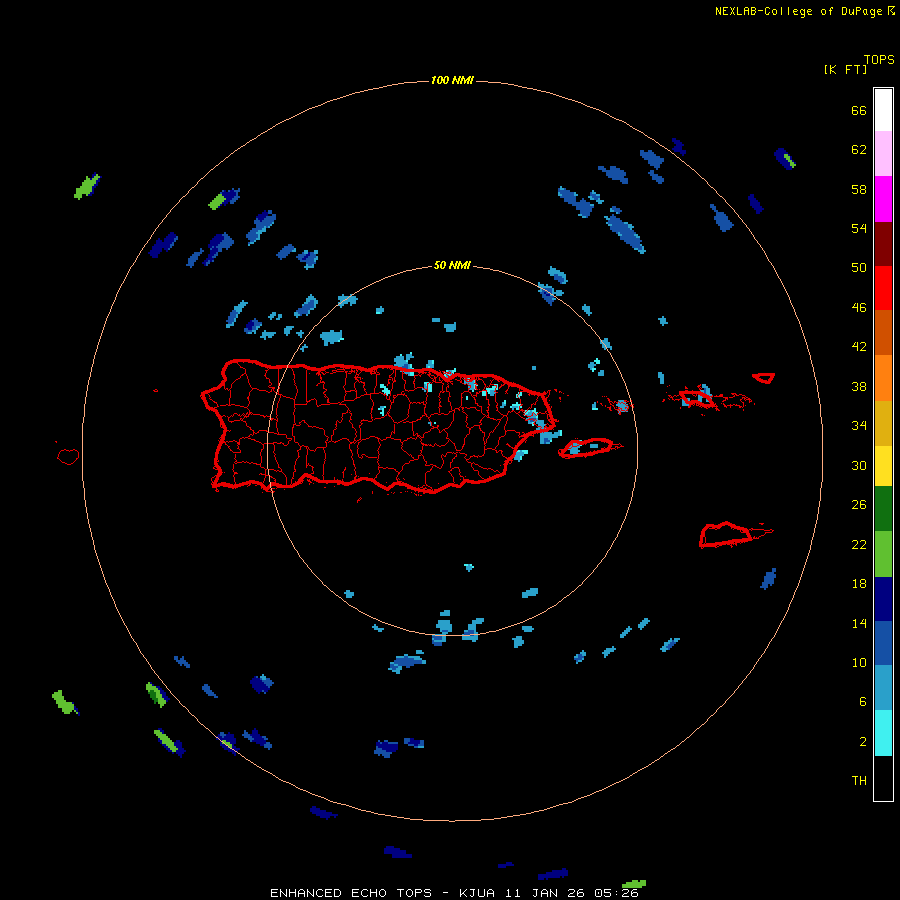Image resolution: width=900 pixels, height=900 pixels.
Task: Click the 42 legend value
Action: 859,347
